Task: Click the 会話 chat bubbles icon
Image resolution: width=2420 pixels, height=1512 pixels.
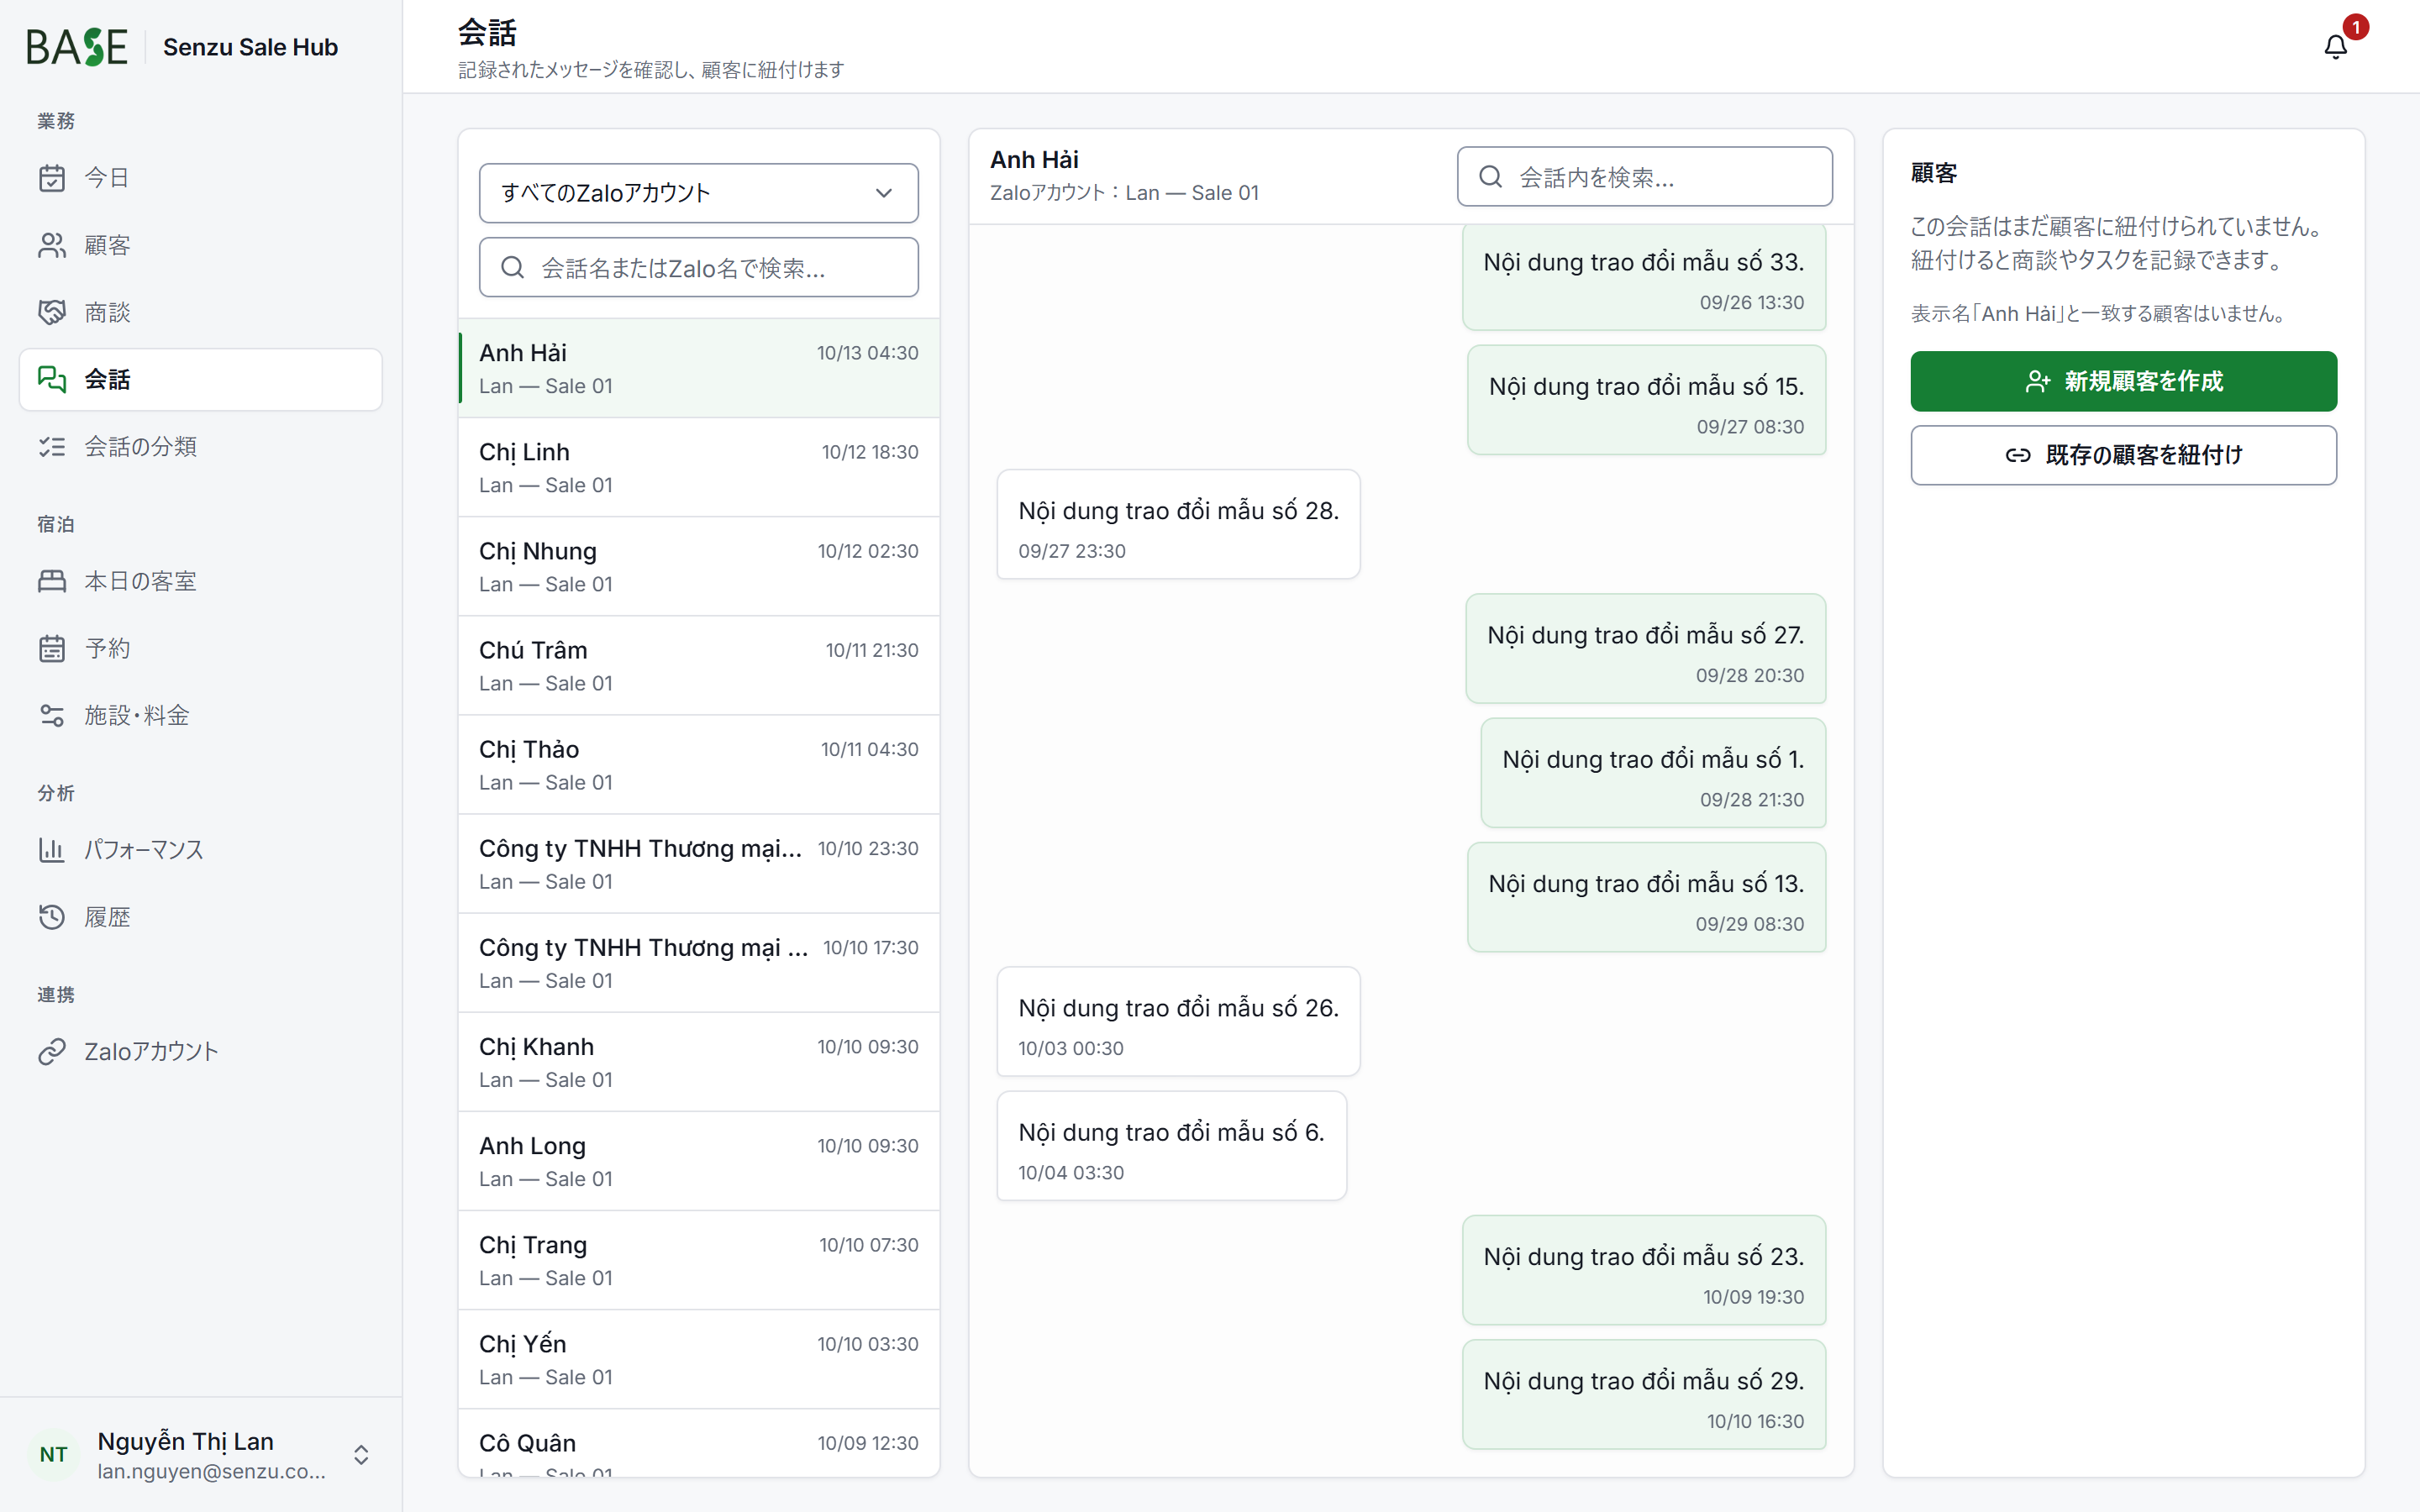Action: point(52,379)
